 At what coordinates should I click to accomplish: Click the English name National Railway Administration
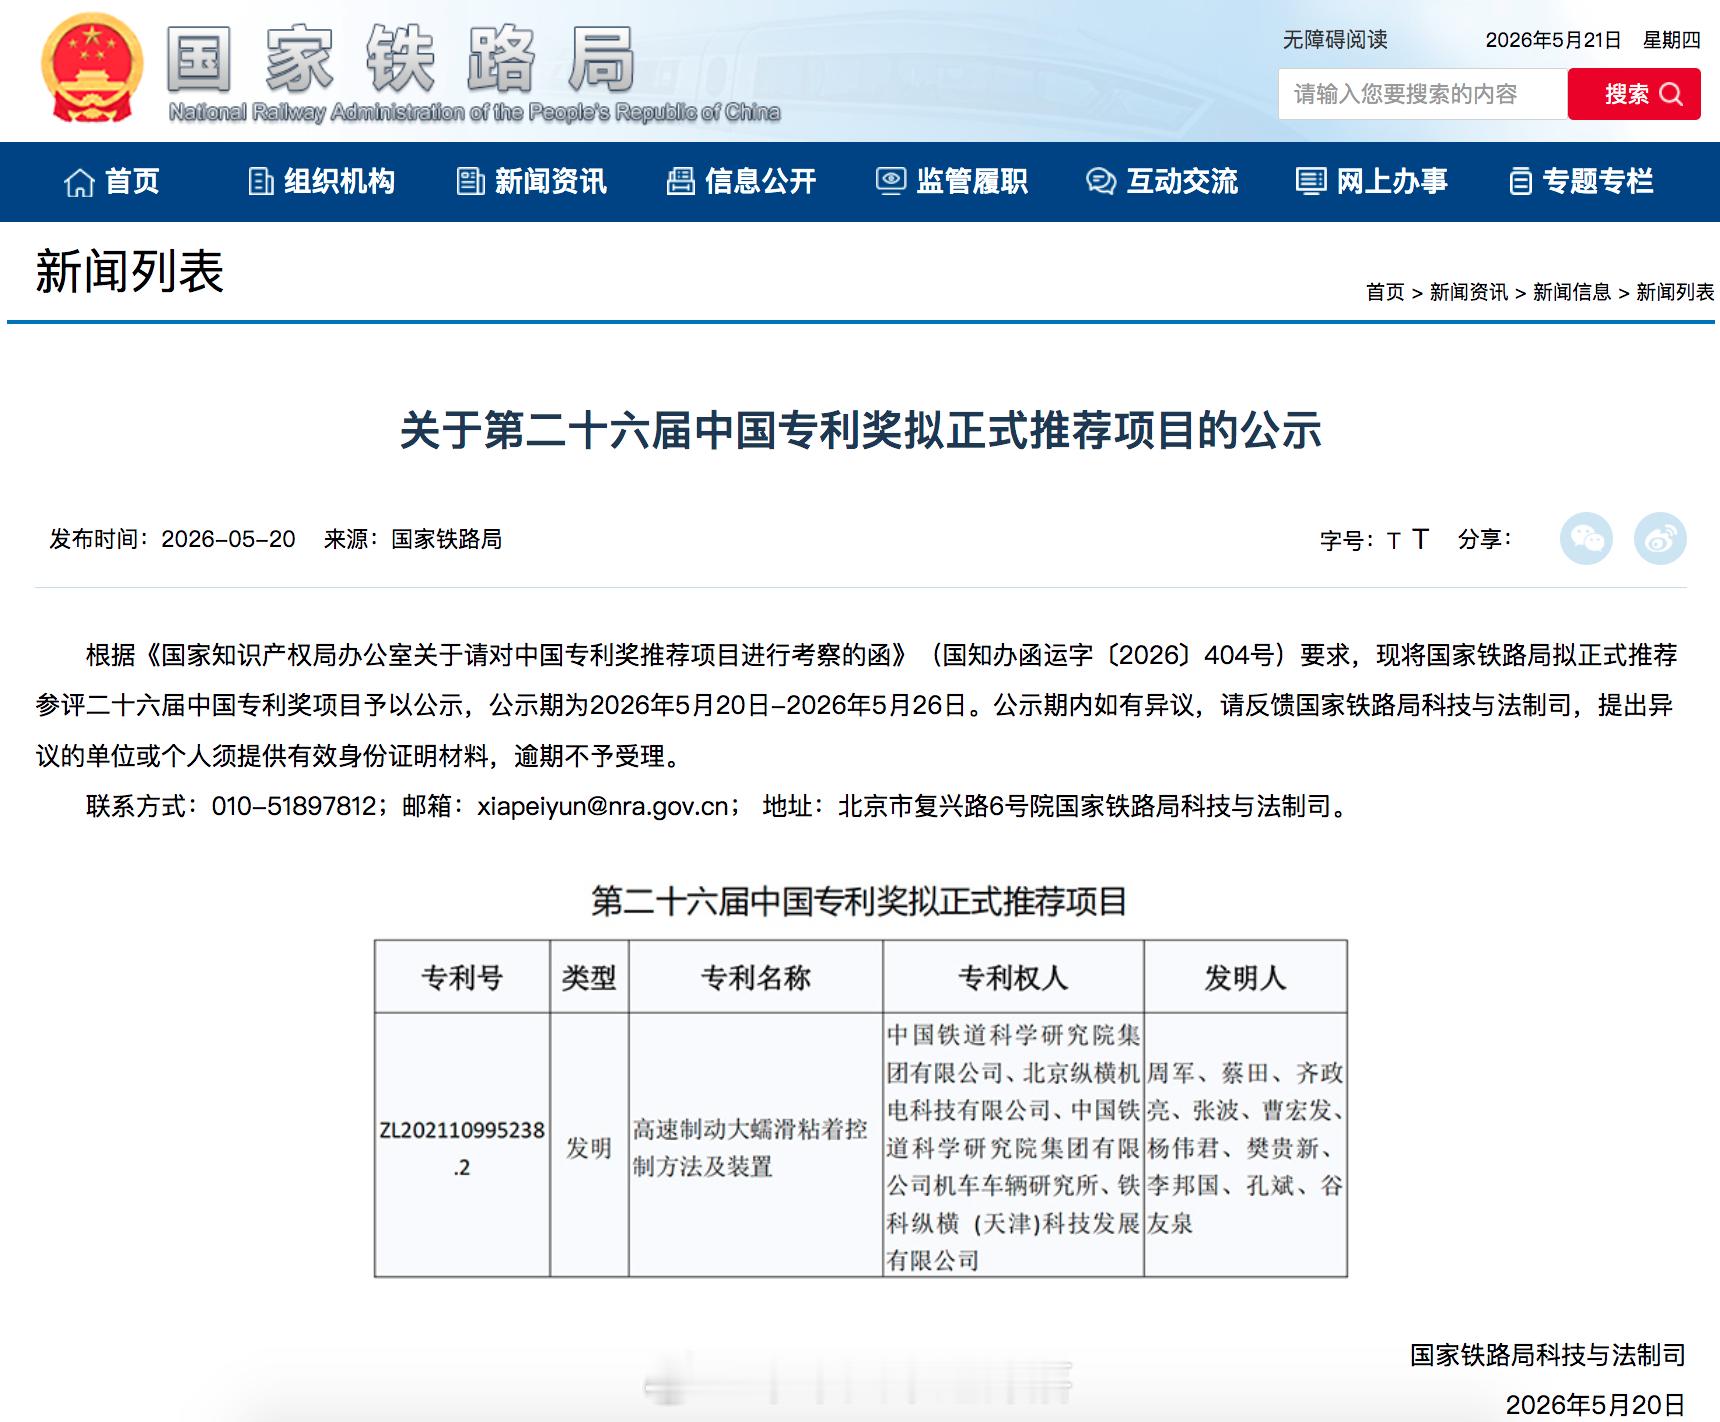pyautogui.click(x=475, y=112)
